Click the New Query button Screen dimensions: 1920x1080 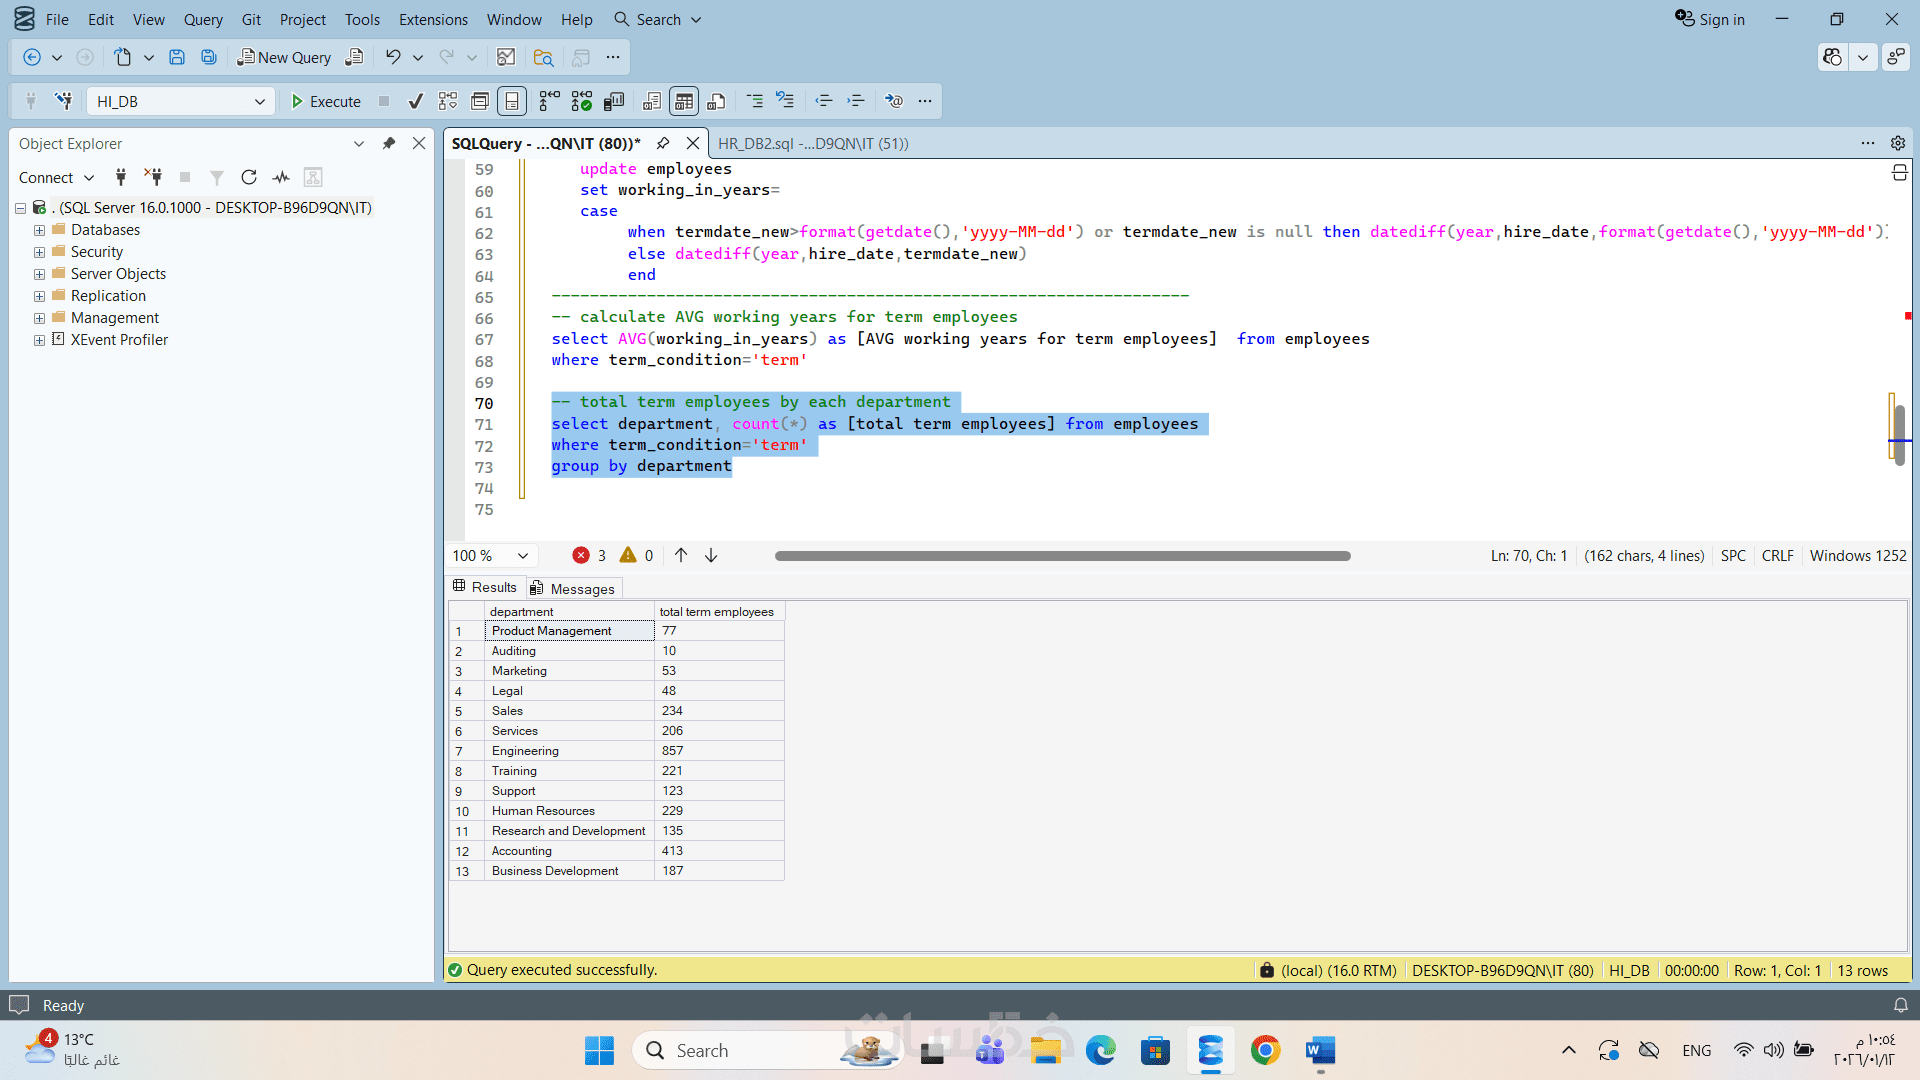[x=284, y=57]
